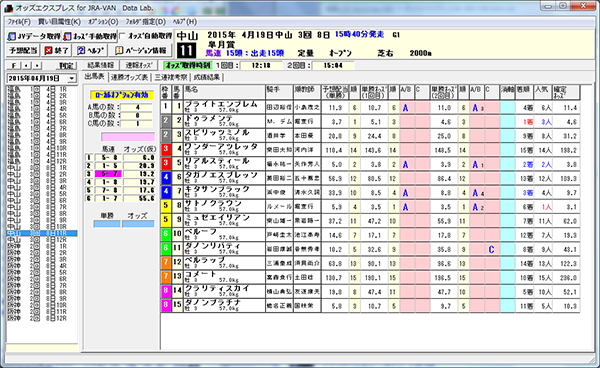The image size is (600, 368).
Task: Open ヘルプ via the question mark button
Action: pyautogui.click(x=90, y=50)
